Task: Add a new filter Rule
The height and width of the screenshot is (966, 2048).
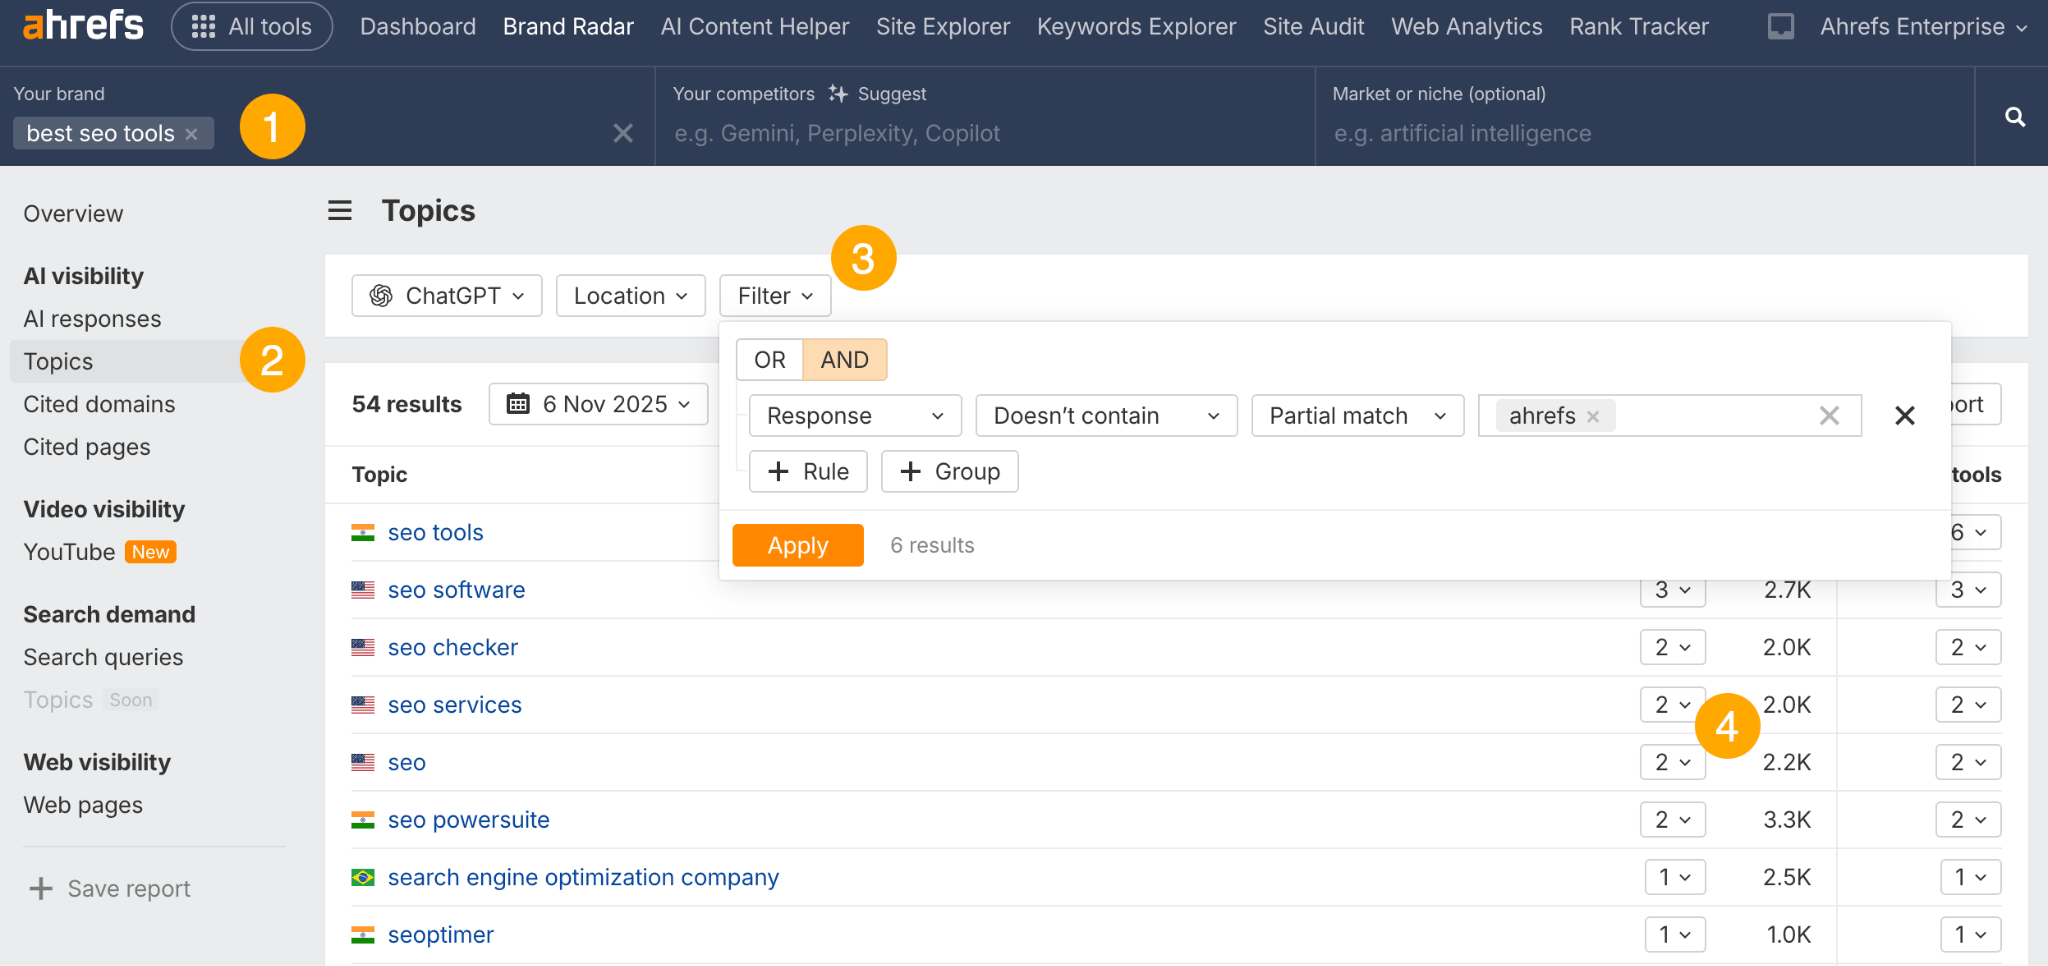Action: [808, 471]
